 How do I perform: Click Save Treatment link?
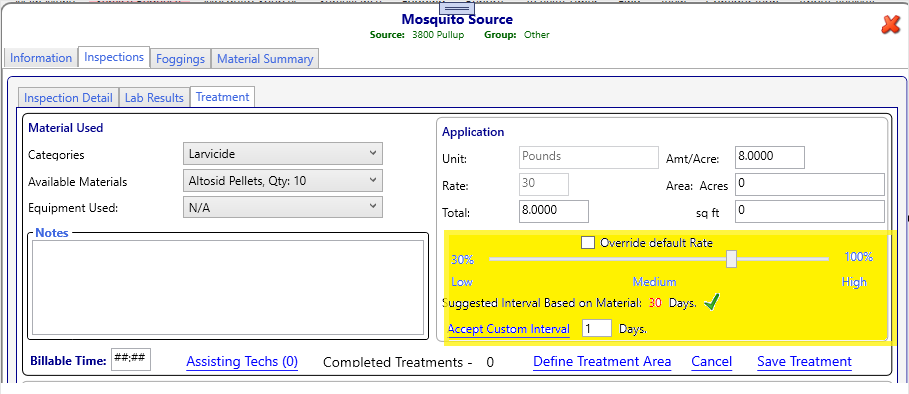(x=804, y=362)
